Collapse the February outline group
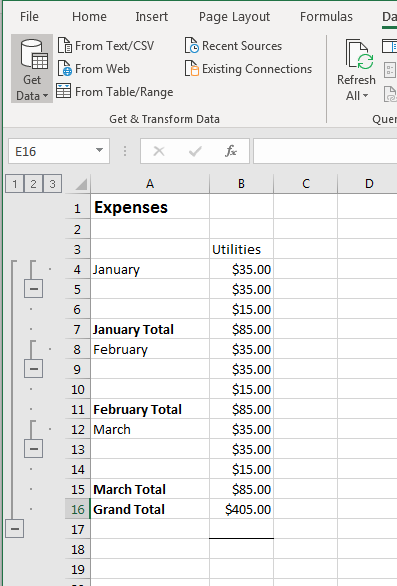 pos(34,369)
